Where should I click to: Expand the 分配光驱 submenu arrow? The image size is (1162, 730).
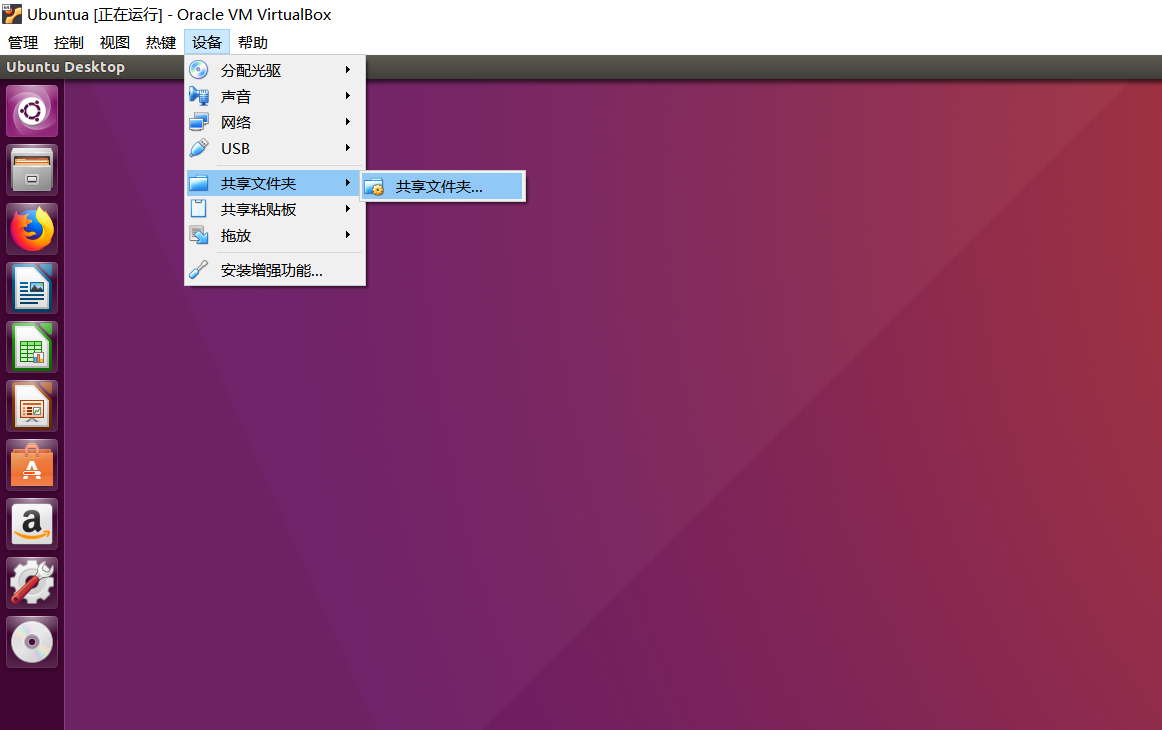[x=348, y=70]
